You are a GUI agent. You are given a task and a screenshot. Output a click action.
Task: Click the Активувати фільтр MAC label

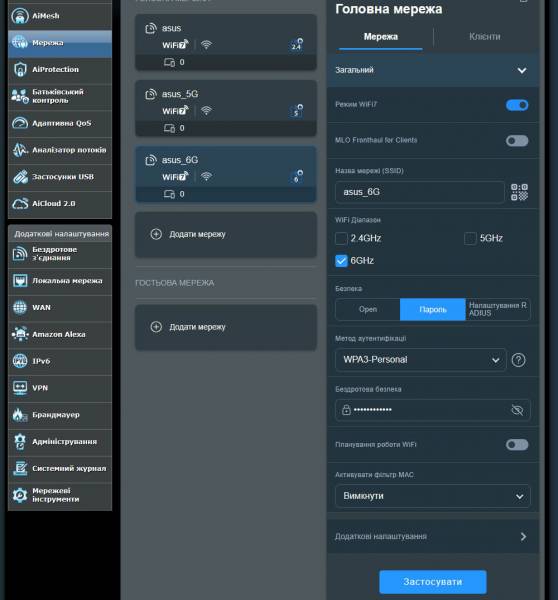pyautogui.click(x=374, y=475)
